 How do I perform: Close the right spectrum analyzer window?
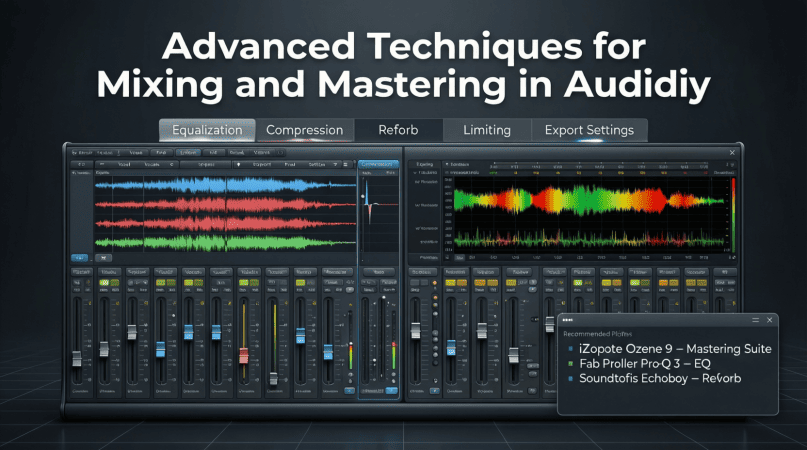(x=731, y=152)
